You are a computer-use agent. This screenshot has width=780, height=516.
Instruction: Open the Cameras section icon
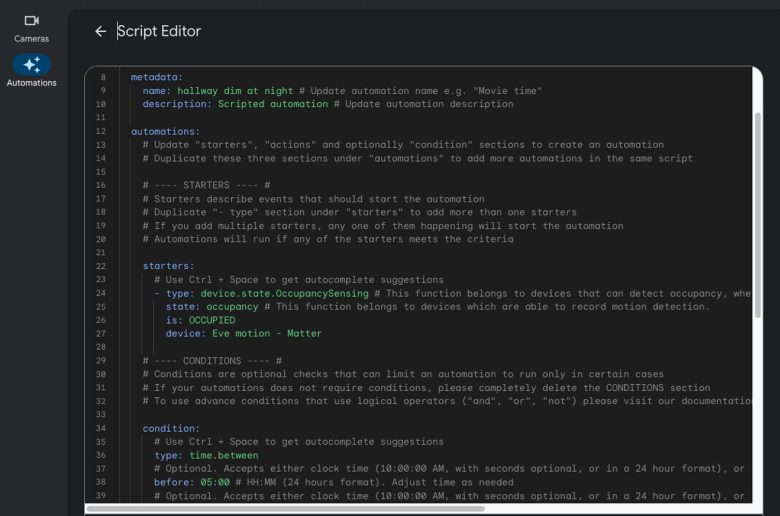tap(31, 20)
